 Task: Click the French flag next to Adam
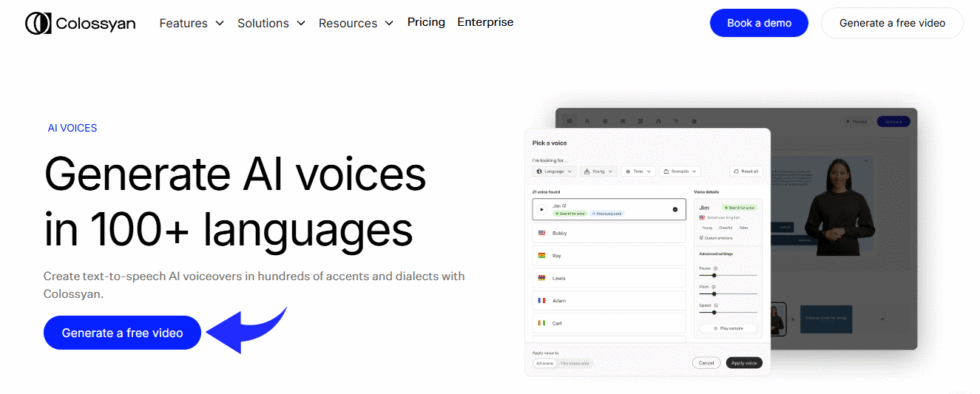coord(542,300)
